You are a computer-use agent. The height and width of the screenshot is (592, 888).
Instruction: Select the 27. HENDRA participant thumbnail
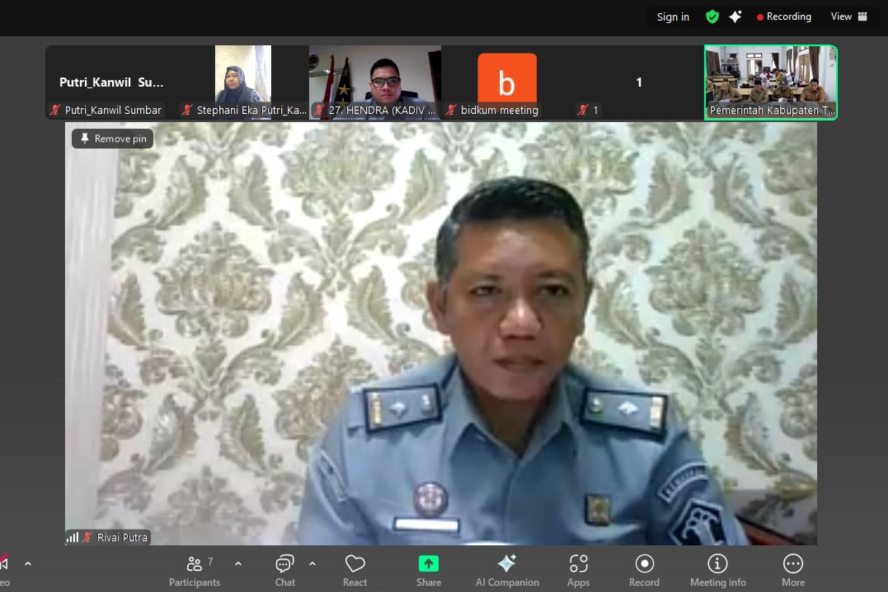(375, 82)
